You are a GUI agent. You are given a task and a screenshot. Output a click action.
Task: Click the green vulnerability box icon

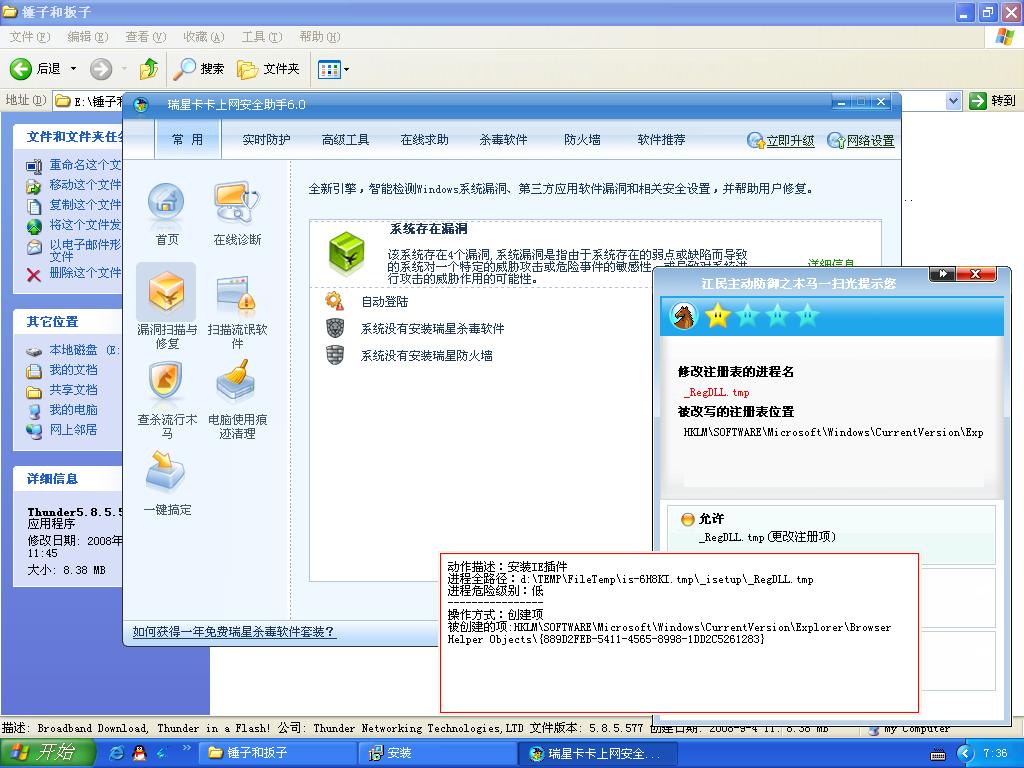coord(347,253)
